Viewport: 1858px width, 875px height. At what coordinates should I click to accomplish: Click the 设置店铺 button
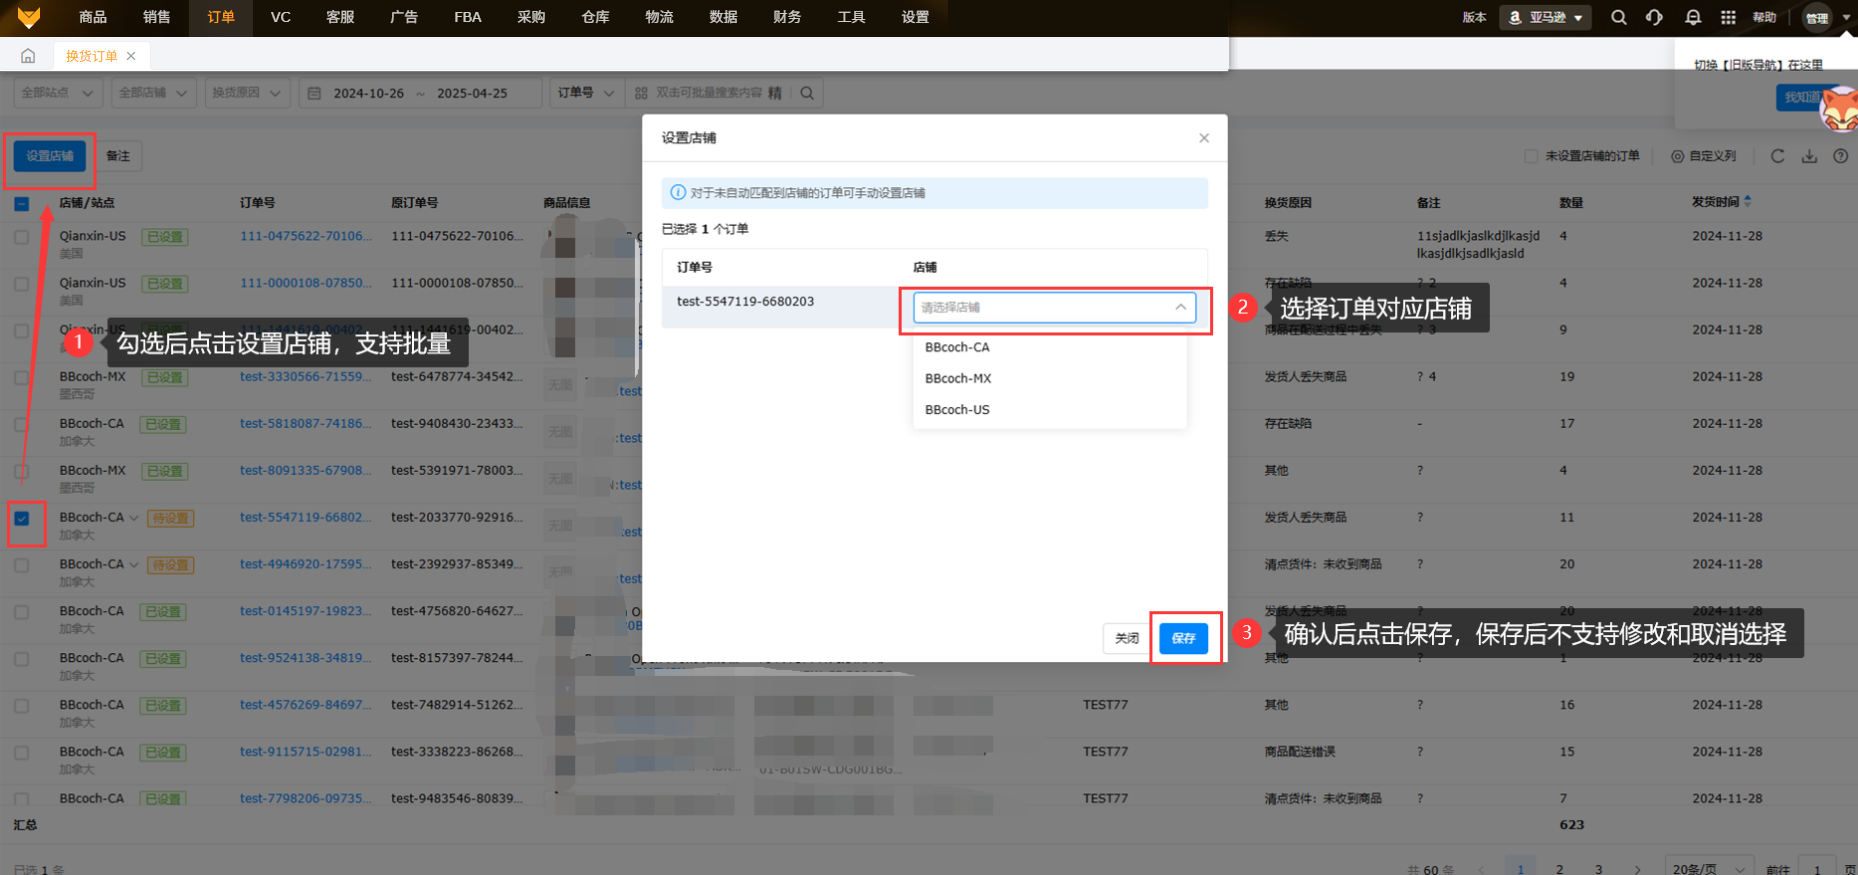click(x=50, y=156)
